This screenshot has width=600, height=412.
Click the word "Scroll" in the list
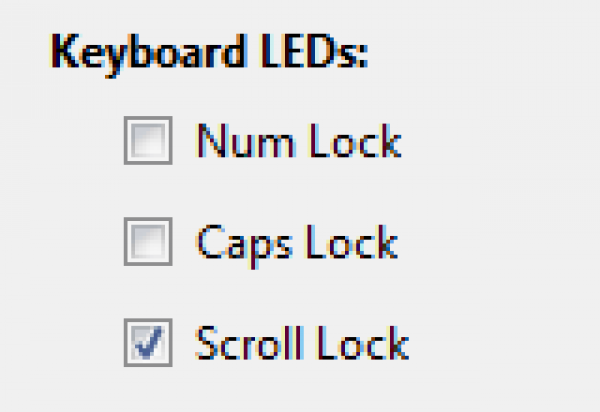(x=249, y=344)
